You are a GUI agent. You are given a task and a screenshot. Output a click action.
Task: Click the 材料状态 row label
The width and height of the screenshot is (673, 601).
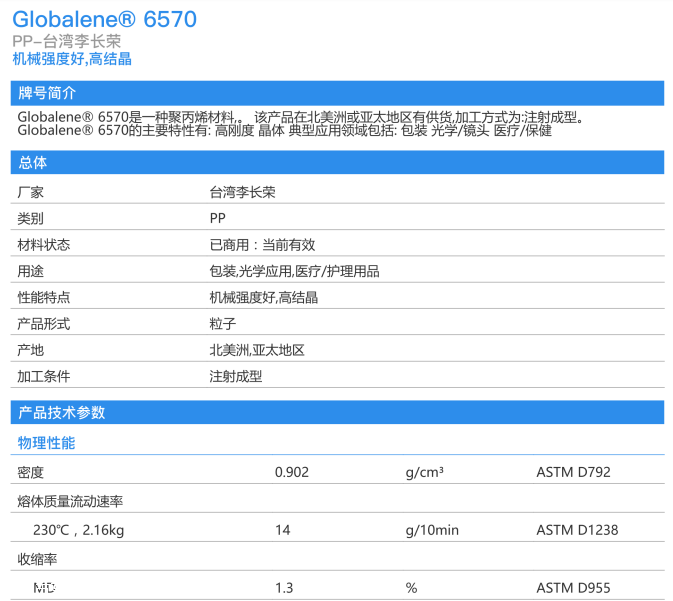44,245
